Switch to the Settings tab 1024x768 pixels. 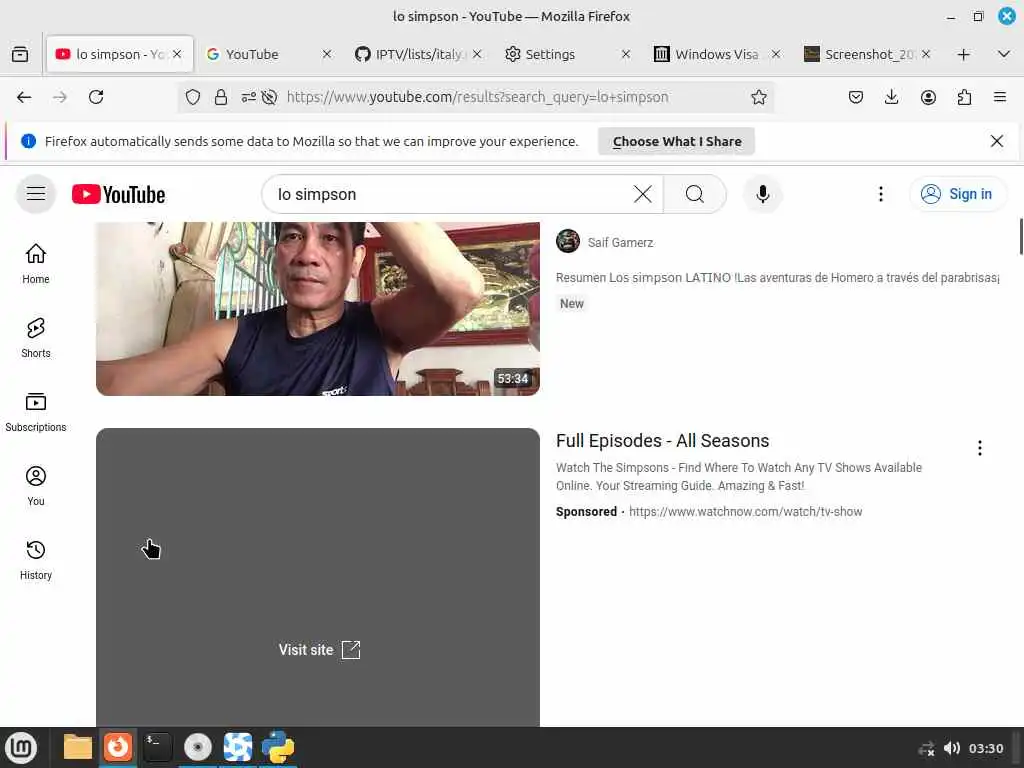(567, 54)
